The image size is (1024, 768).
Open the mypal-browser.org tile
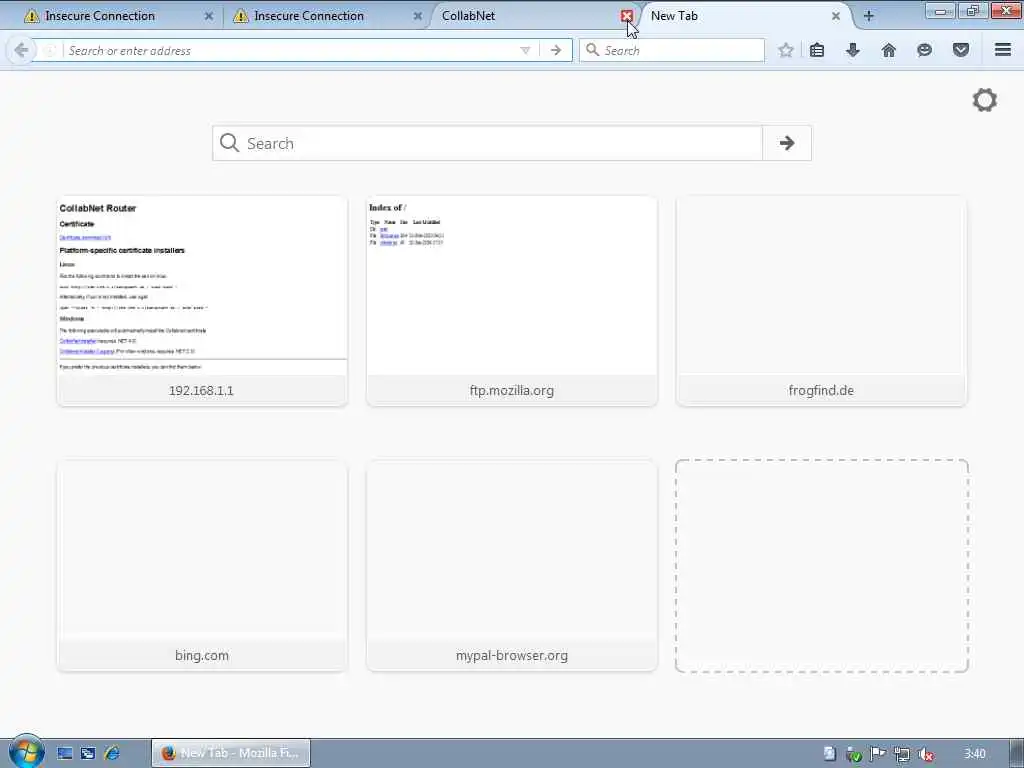[x=512, y=566]
